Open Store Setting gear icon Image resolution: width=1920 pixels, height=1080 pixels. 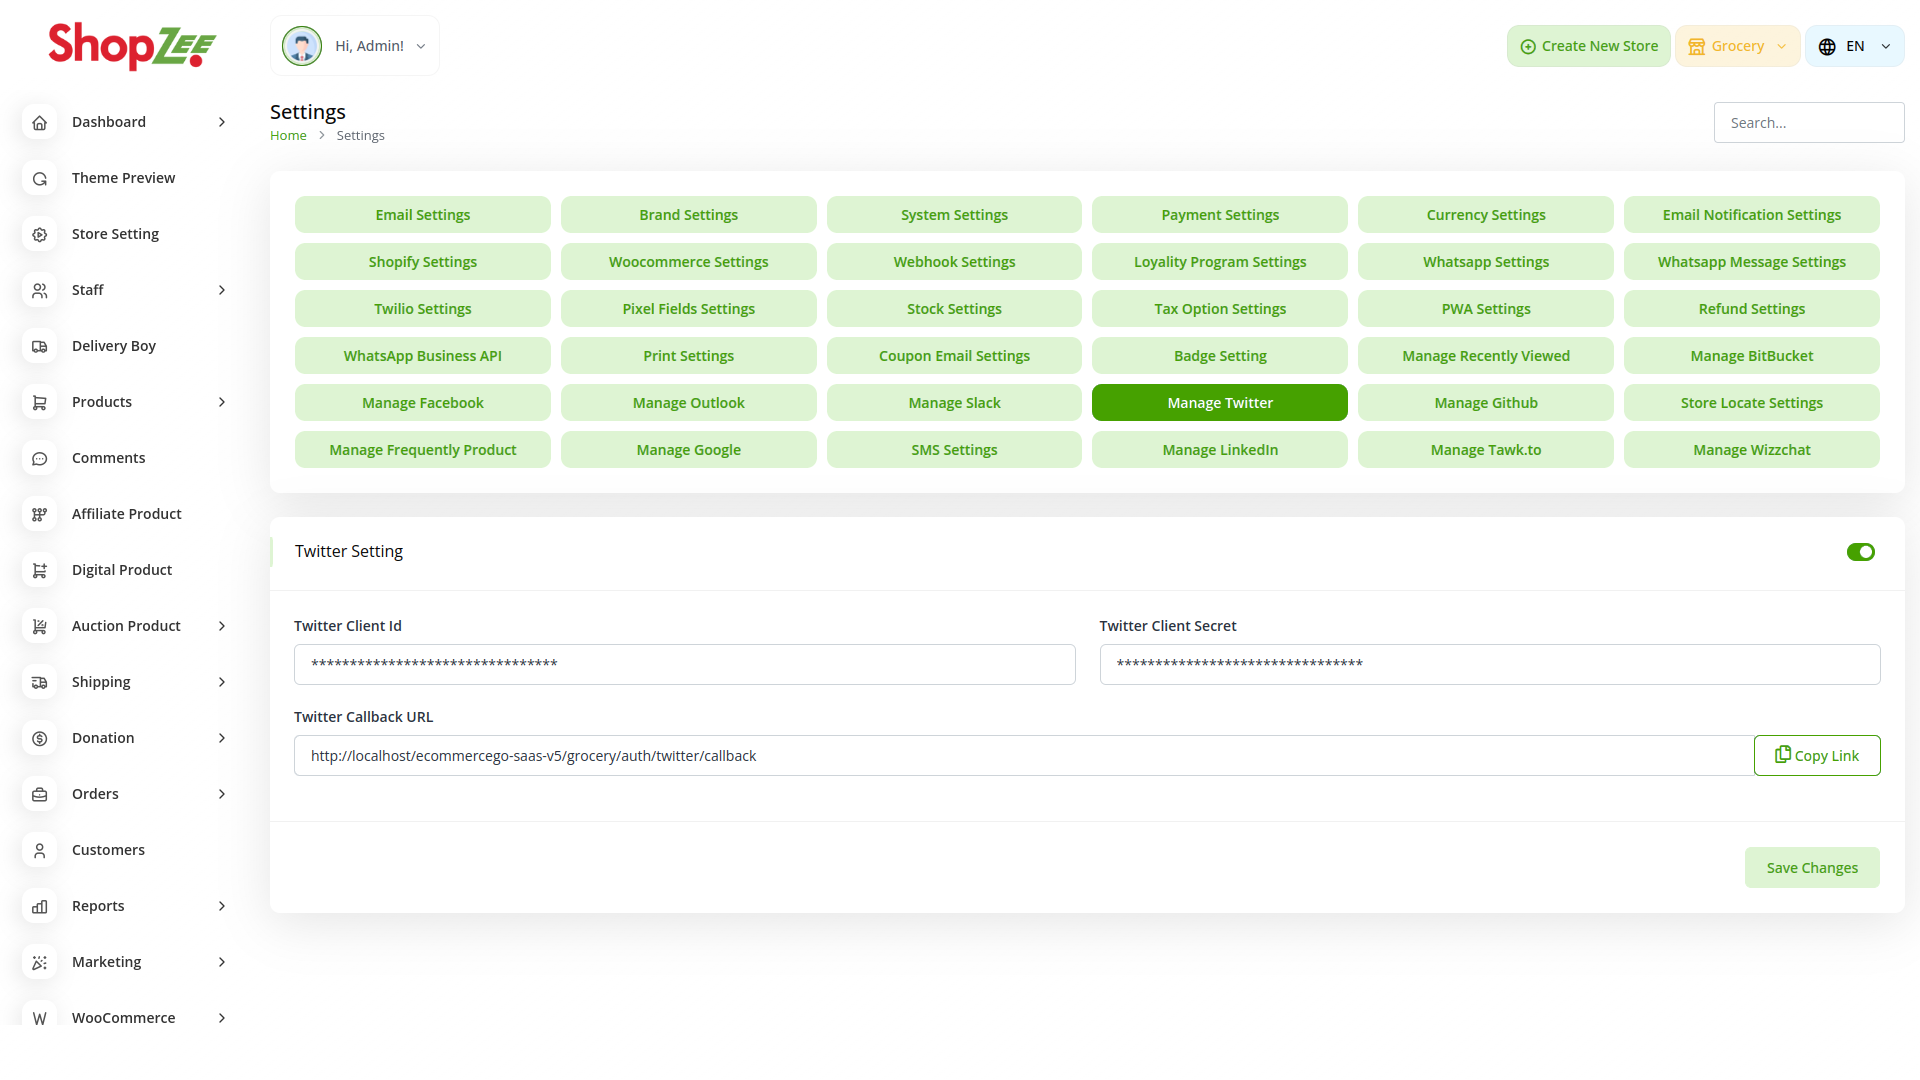click(x=40, y=234)
